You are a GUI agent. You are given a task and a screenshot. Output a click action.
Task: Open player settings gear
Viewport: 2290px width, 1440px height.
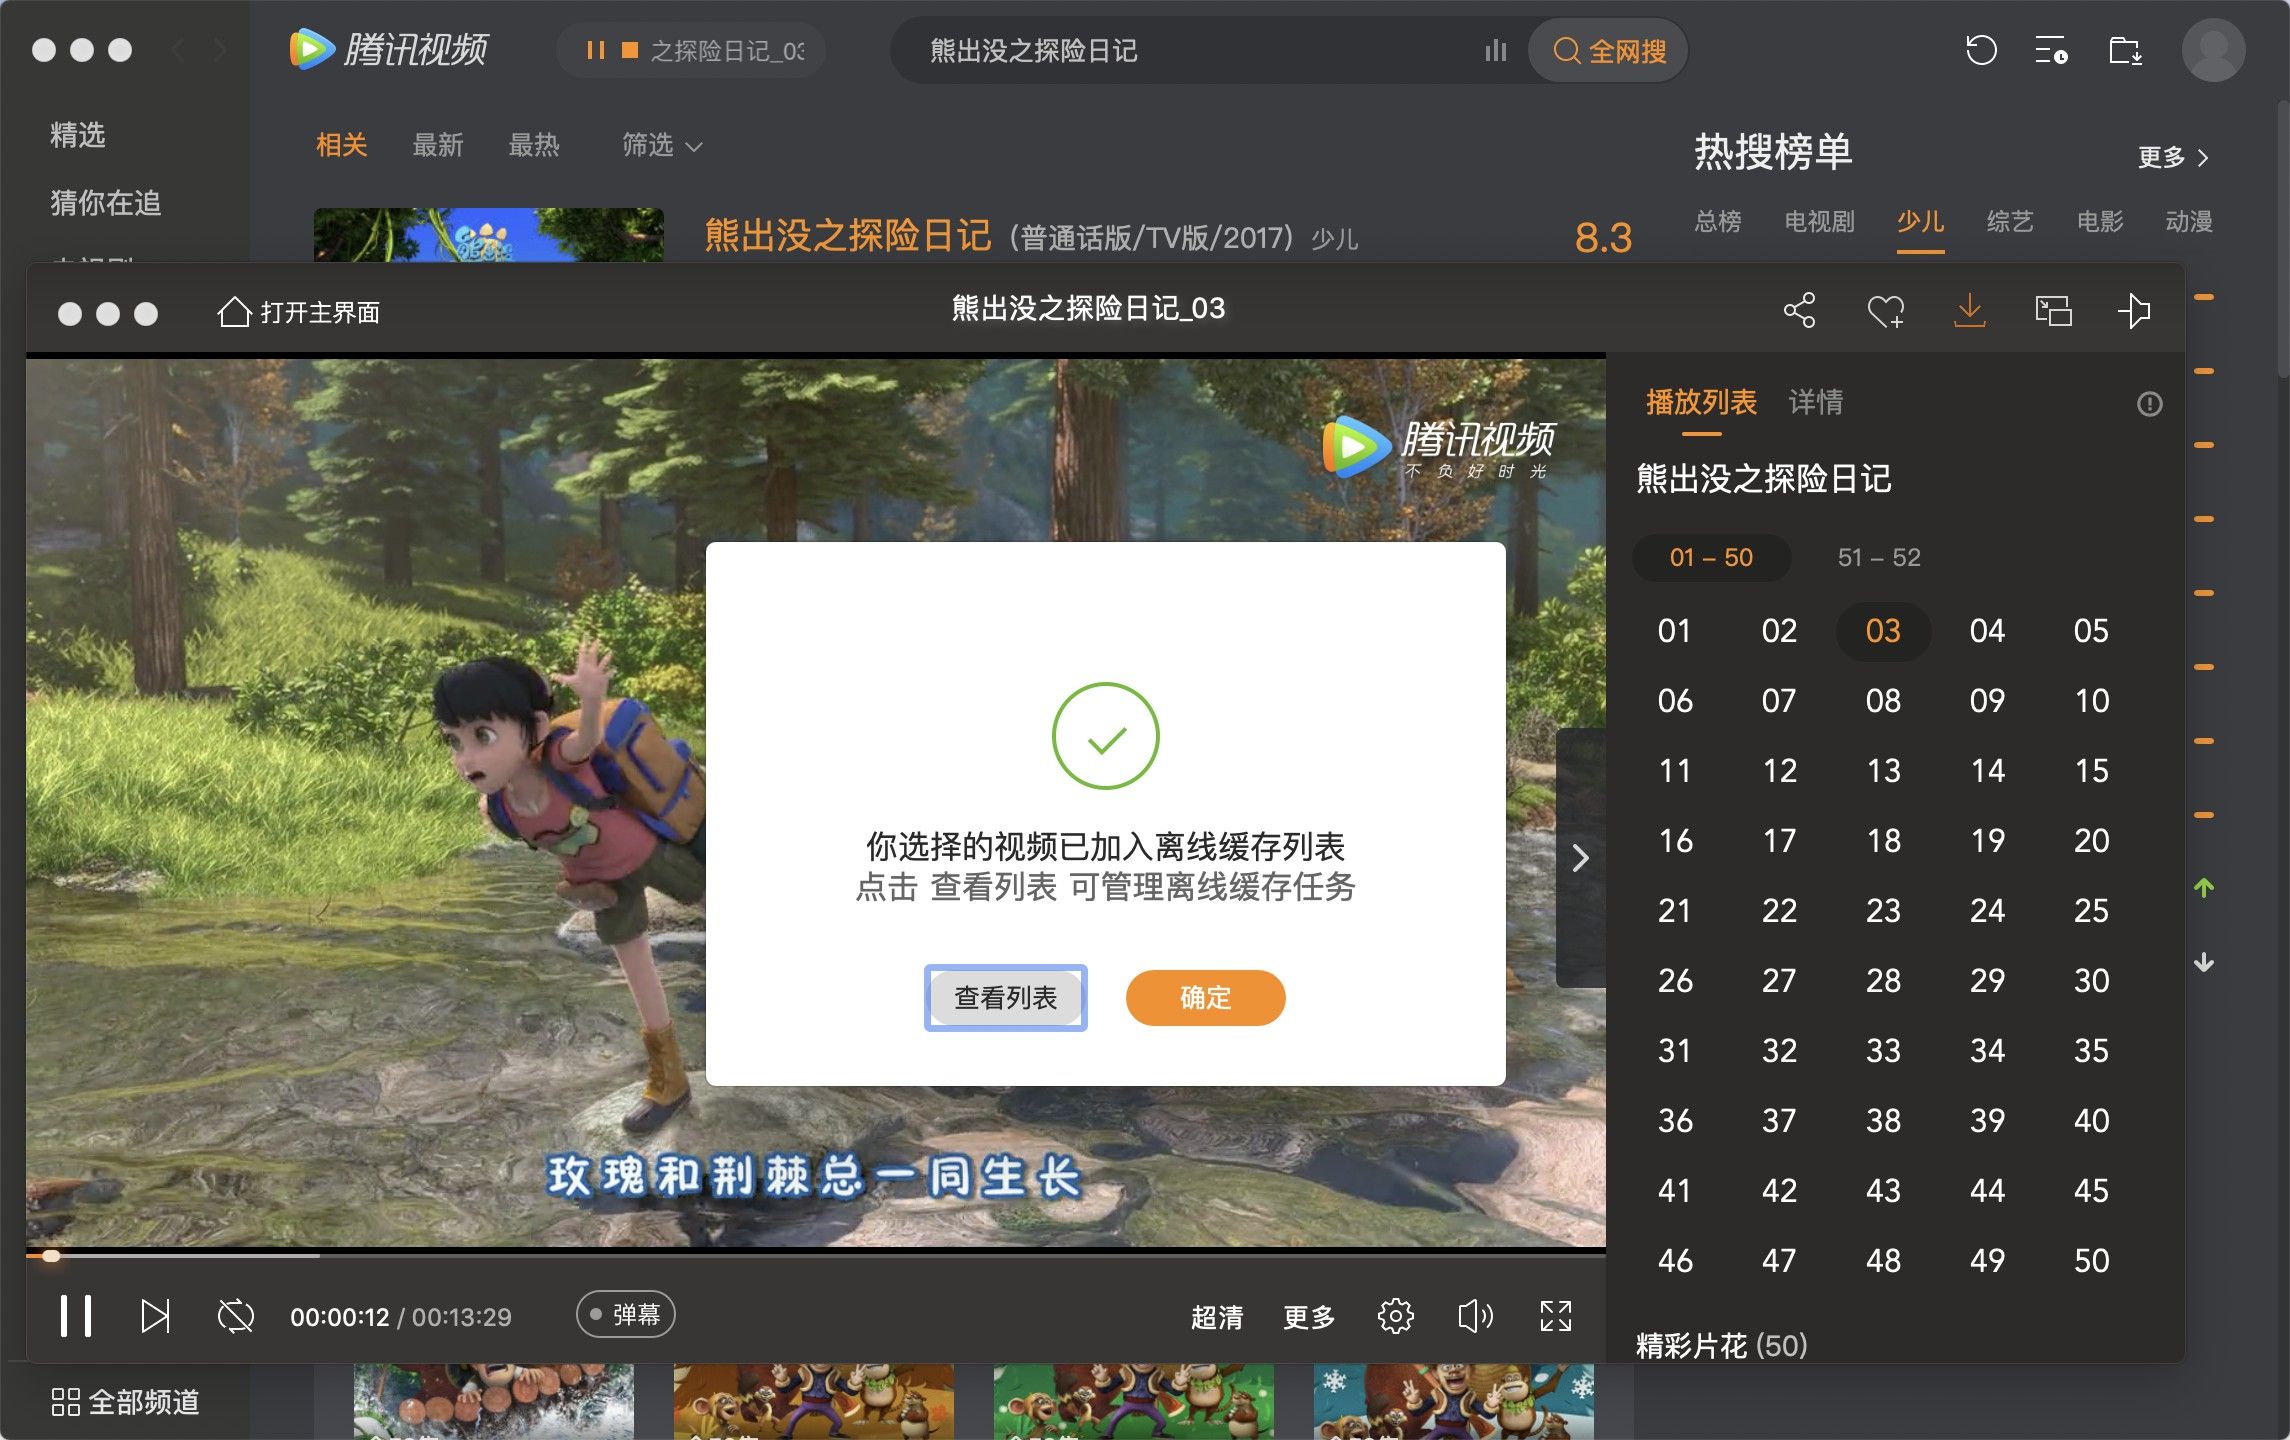tap(1395, 1316)
